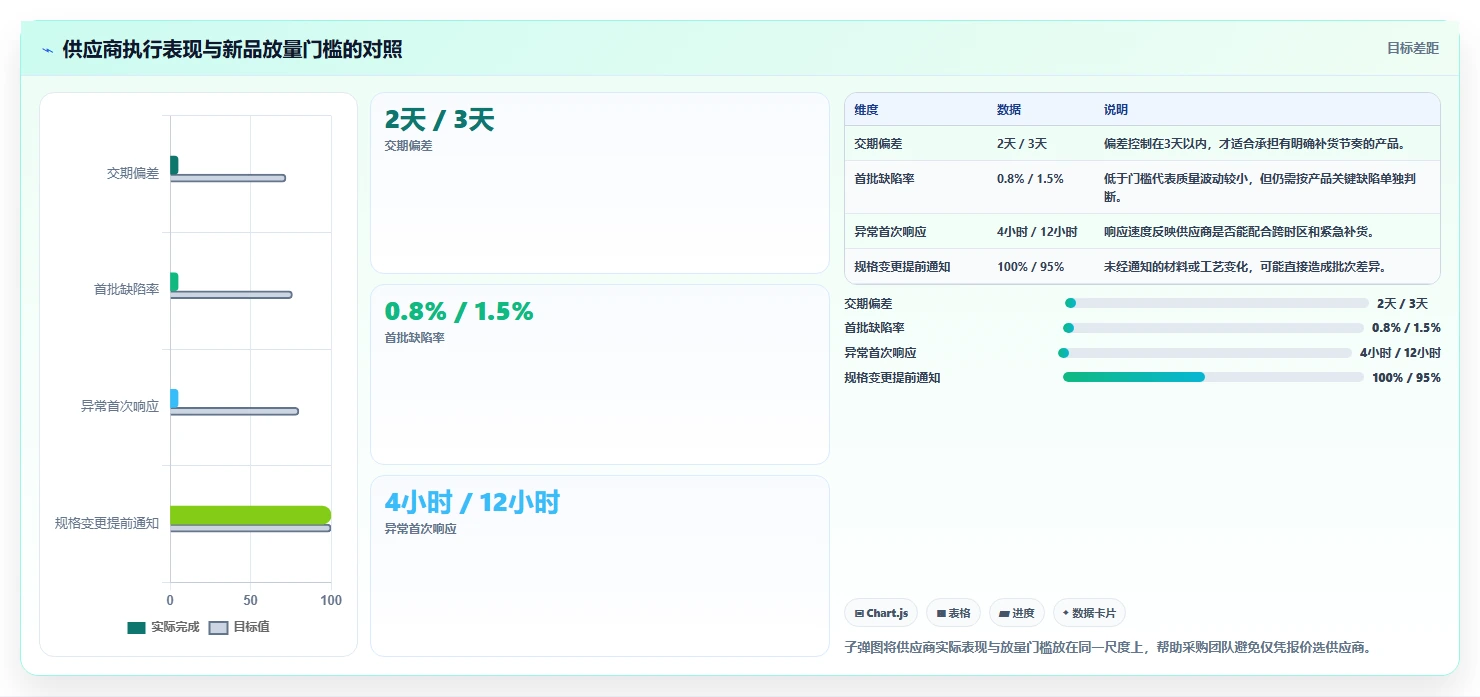Click the 100% / 95% value beside progress bar
Viewport: 1480px width, 697px height.
1406,378
